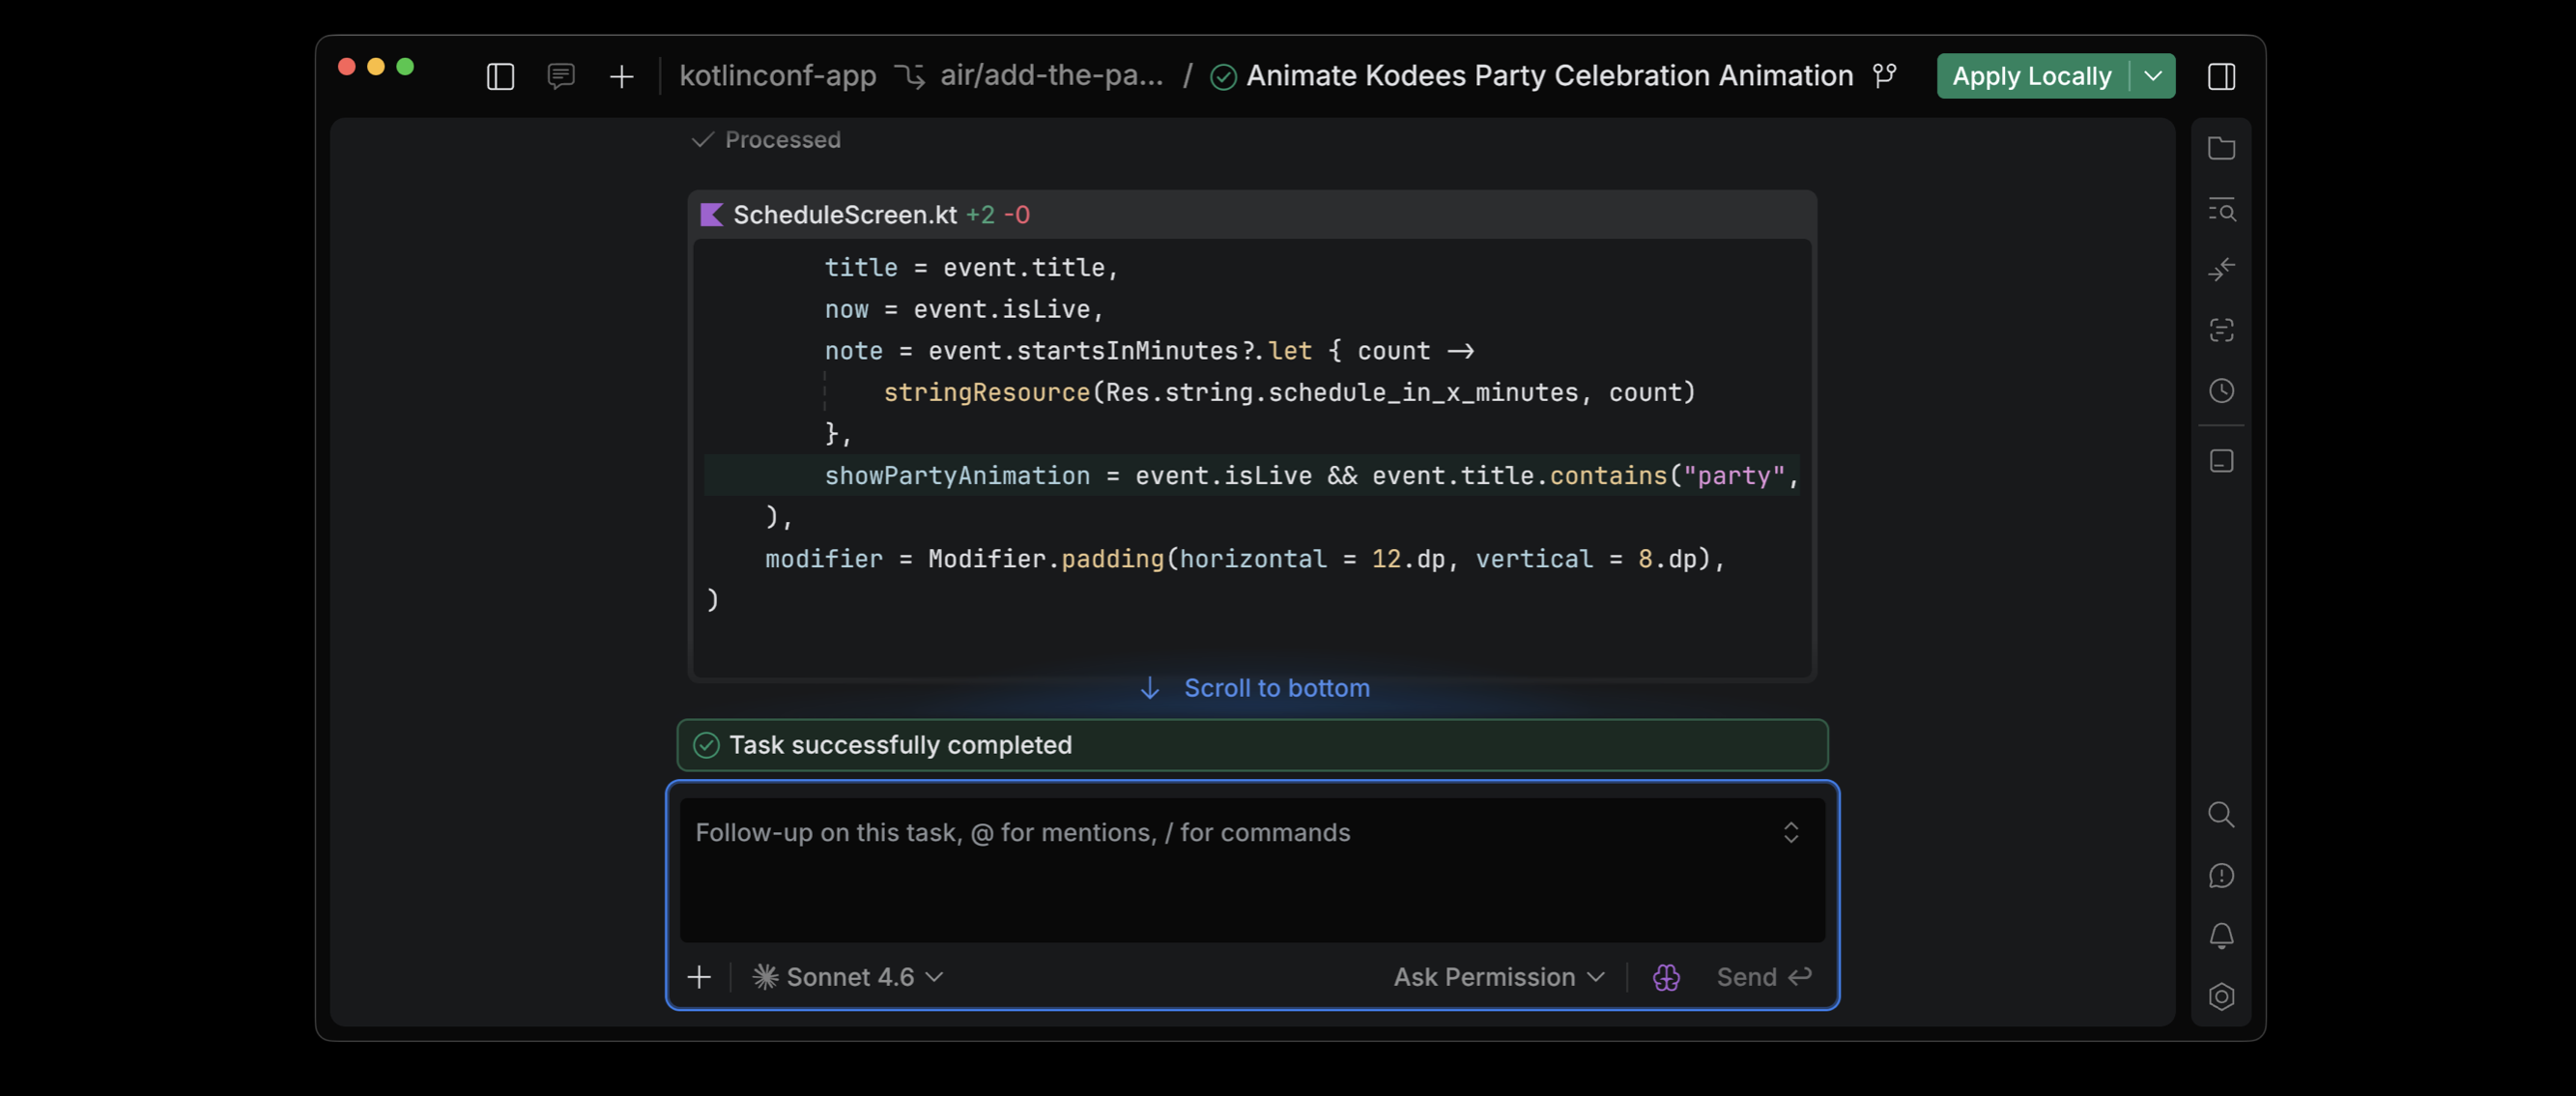
Task: Jump down with Scroll to bottom
Action: pyautogui.click(x=1255, y=688)
